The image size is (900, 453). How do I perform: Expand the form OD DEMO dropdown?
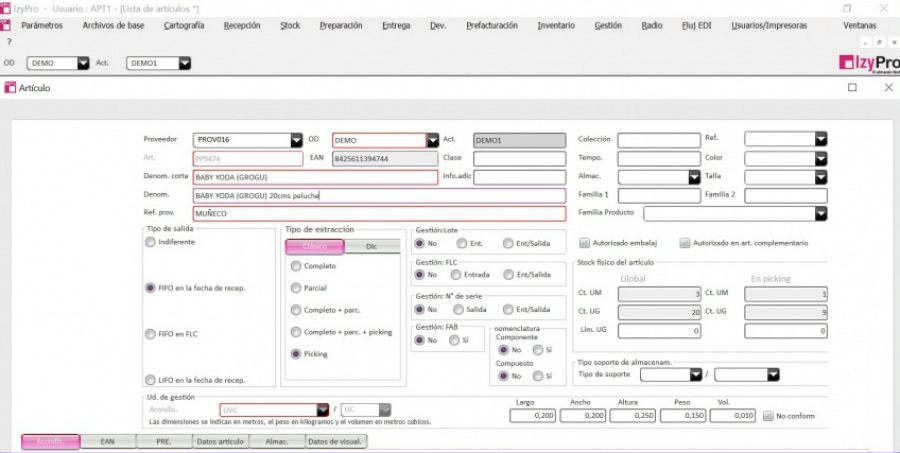(x=432, y=140)
